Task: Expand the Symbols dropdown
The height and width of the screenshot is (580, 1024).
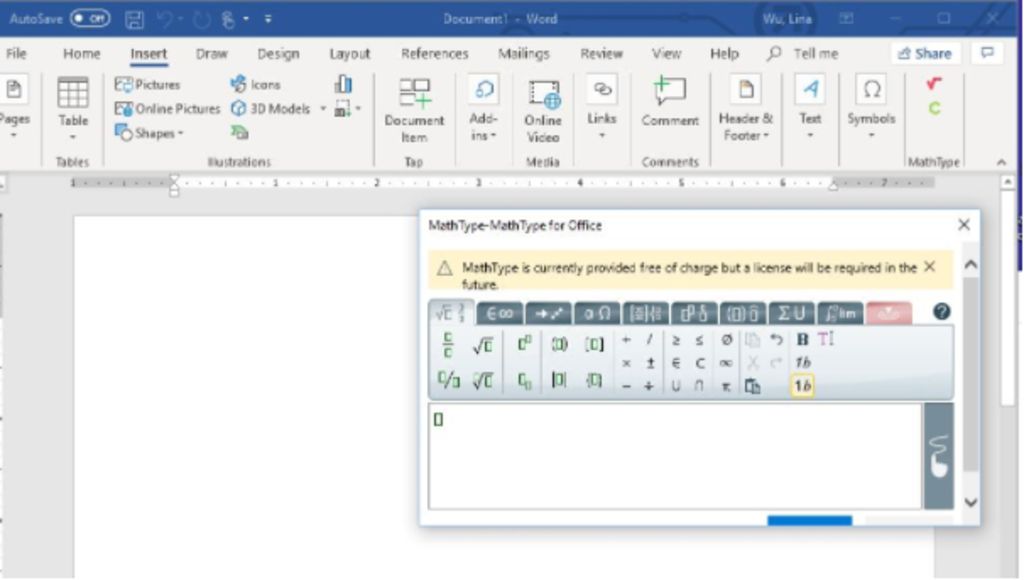Action: (871, 135)
